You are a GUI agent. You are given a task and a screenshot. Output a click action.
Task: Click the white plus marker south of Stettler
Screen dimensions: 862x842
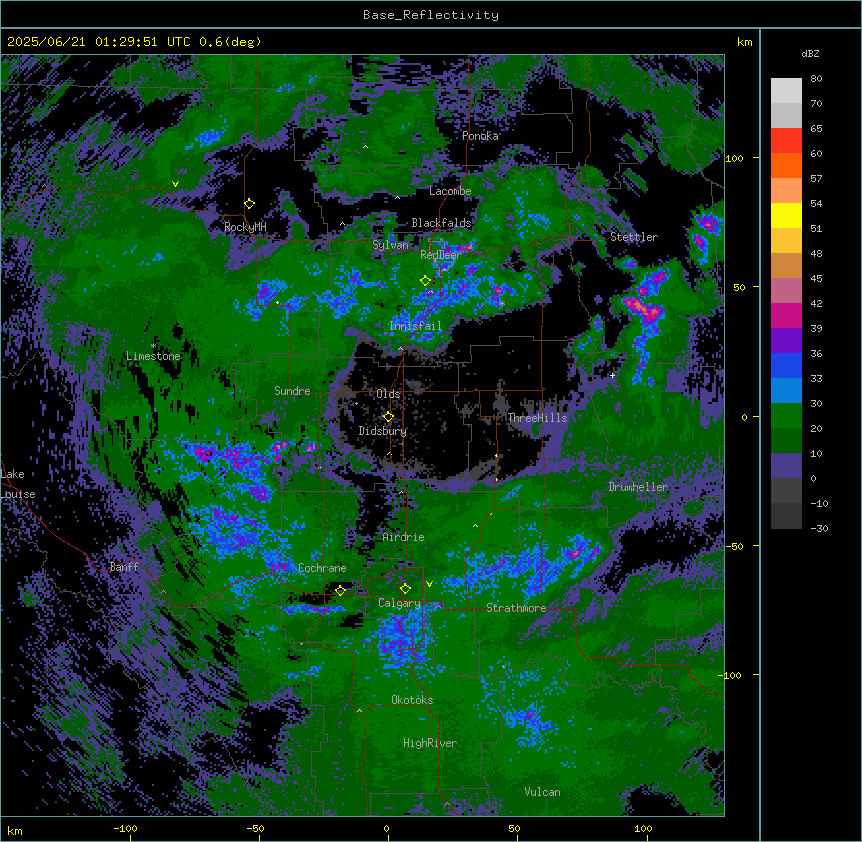[x=612, y=375]
